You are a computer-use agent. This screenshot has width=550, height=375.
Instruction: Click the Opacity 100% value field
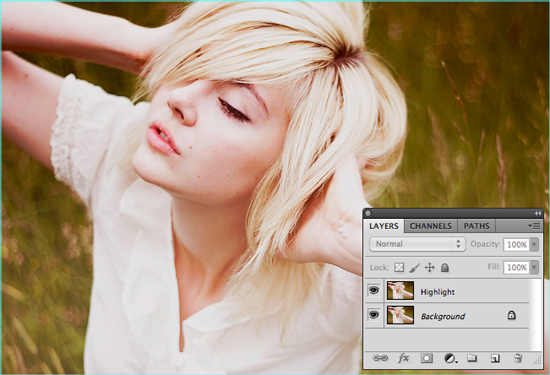(517, 245)
